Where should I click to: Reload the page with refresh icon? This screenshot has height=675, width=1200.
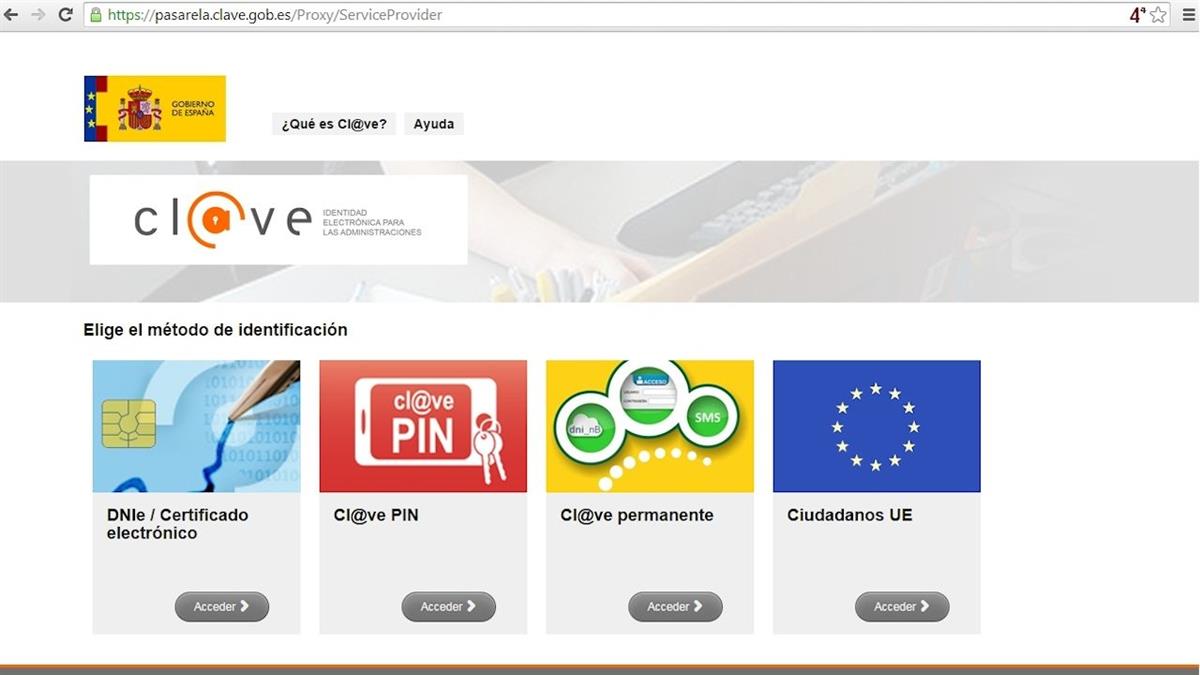(65, 15)
